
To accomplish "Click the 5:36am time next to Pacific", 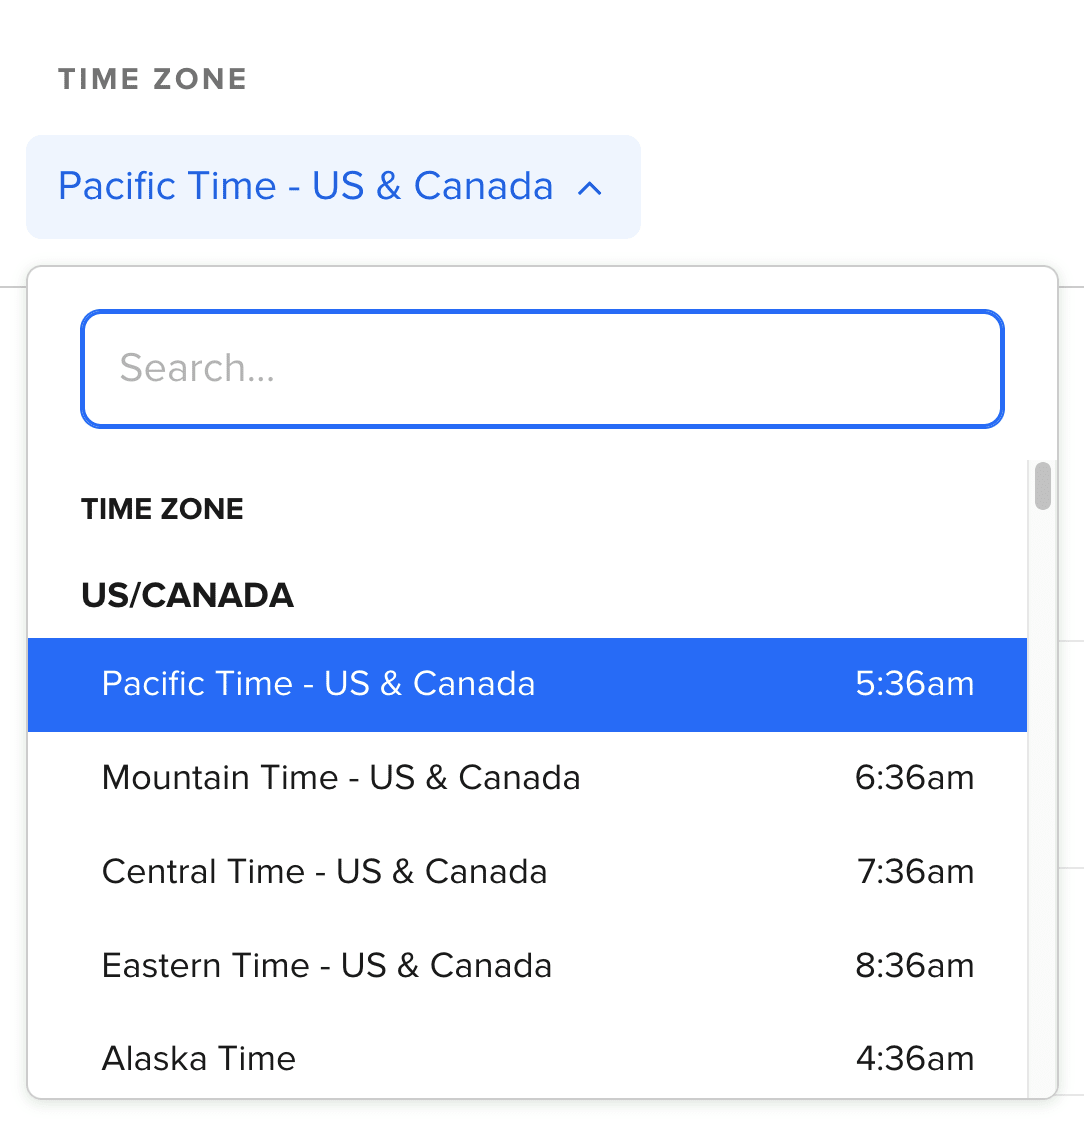I will (x=913, y=684).
